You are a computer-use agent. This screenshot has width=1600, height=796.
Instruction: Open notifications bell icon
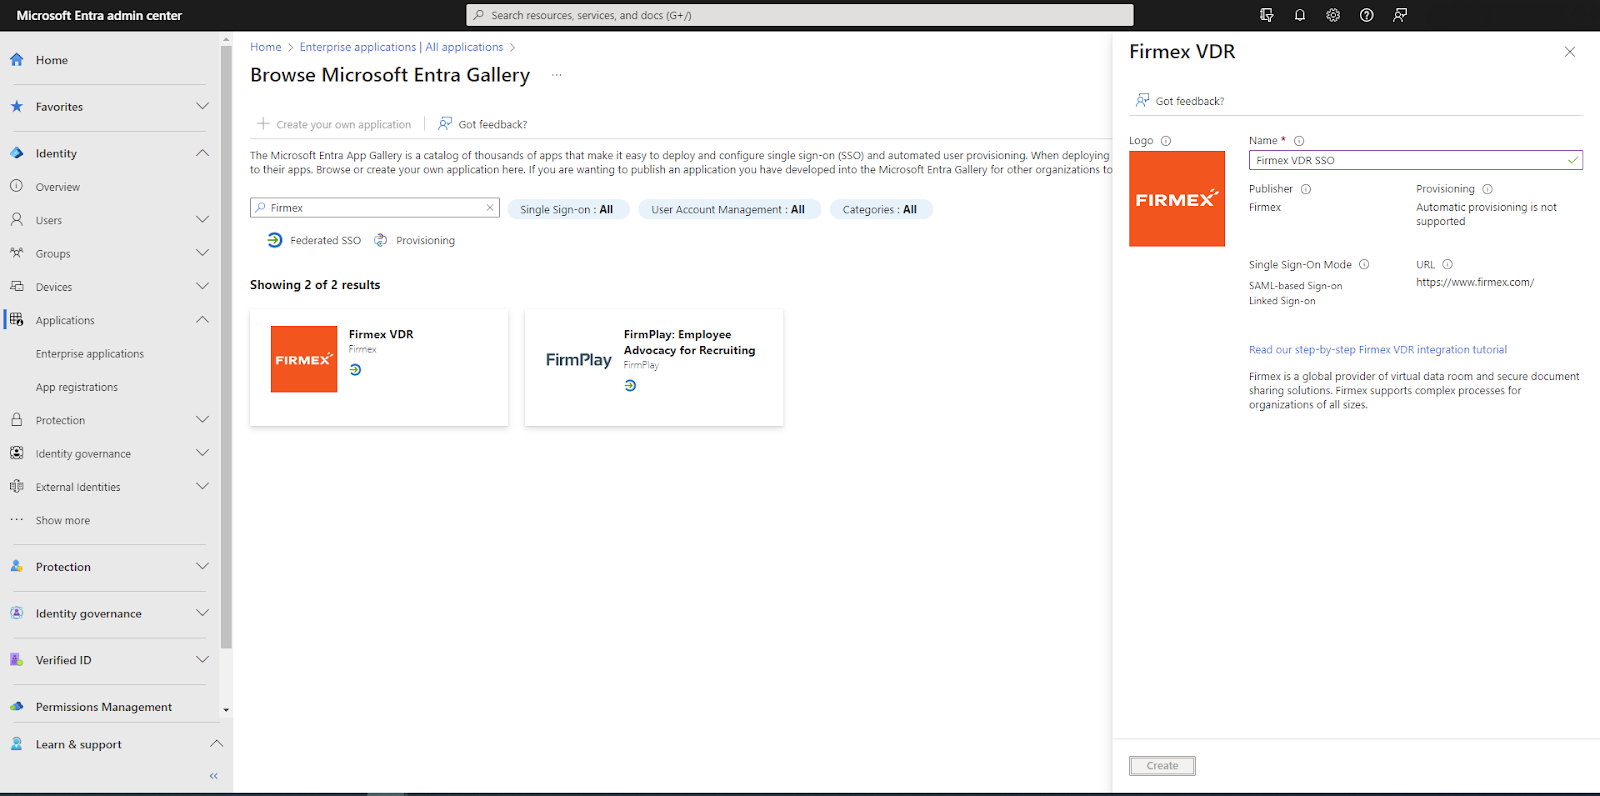tap(1300, 15)
